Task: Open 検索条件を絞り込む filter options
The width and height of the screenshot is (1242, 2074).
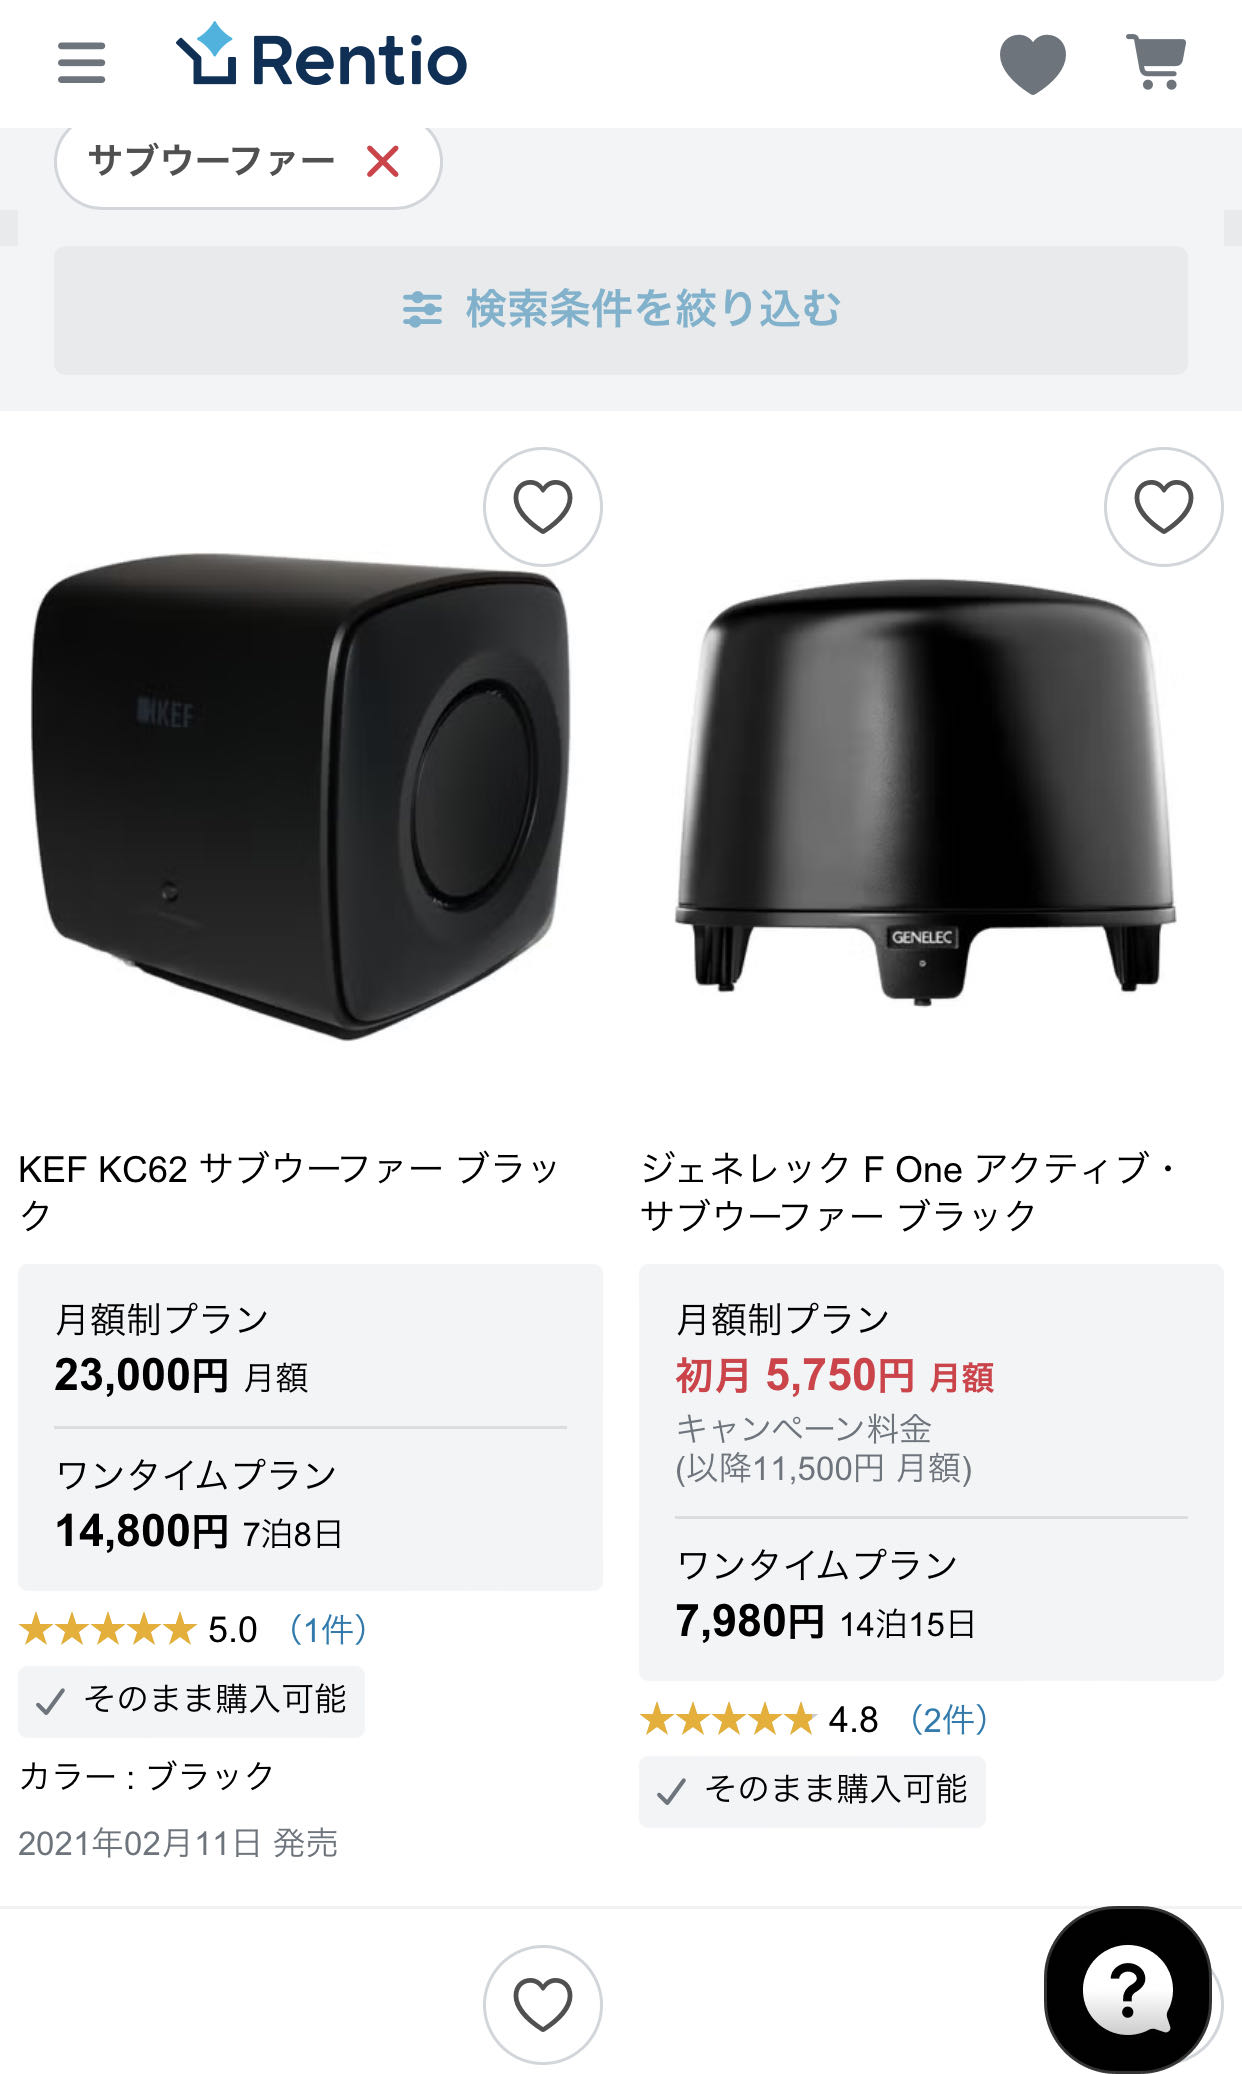Action: tap(620, 310)
